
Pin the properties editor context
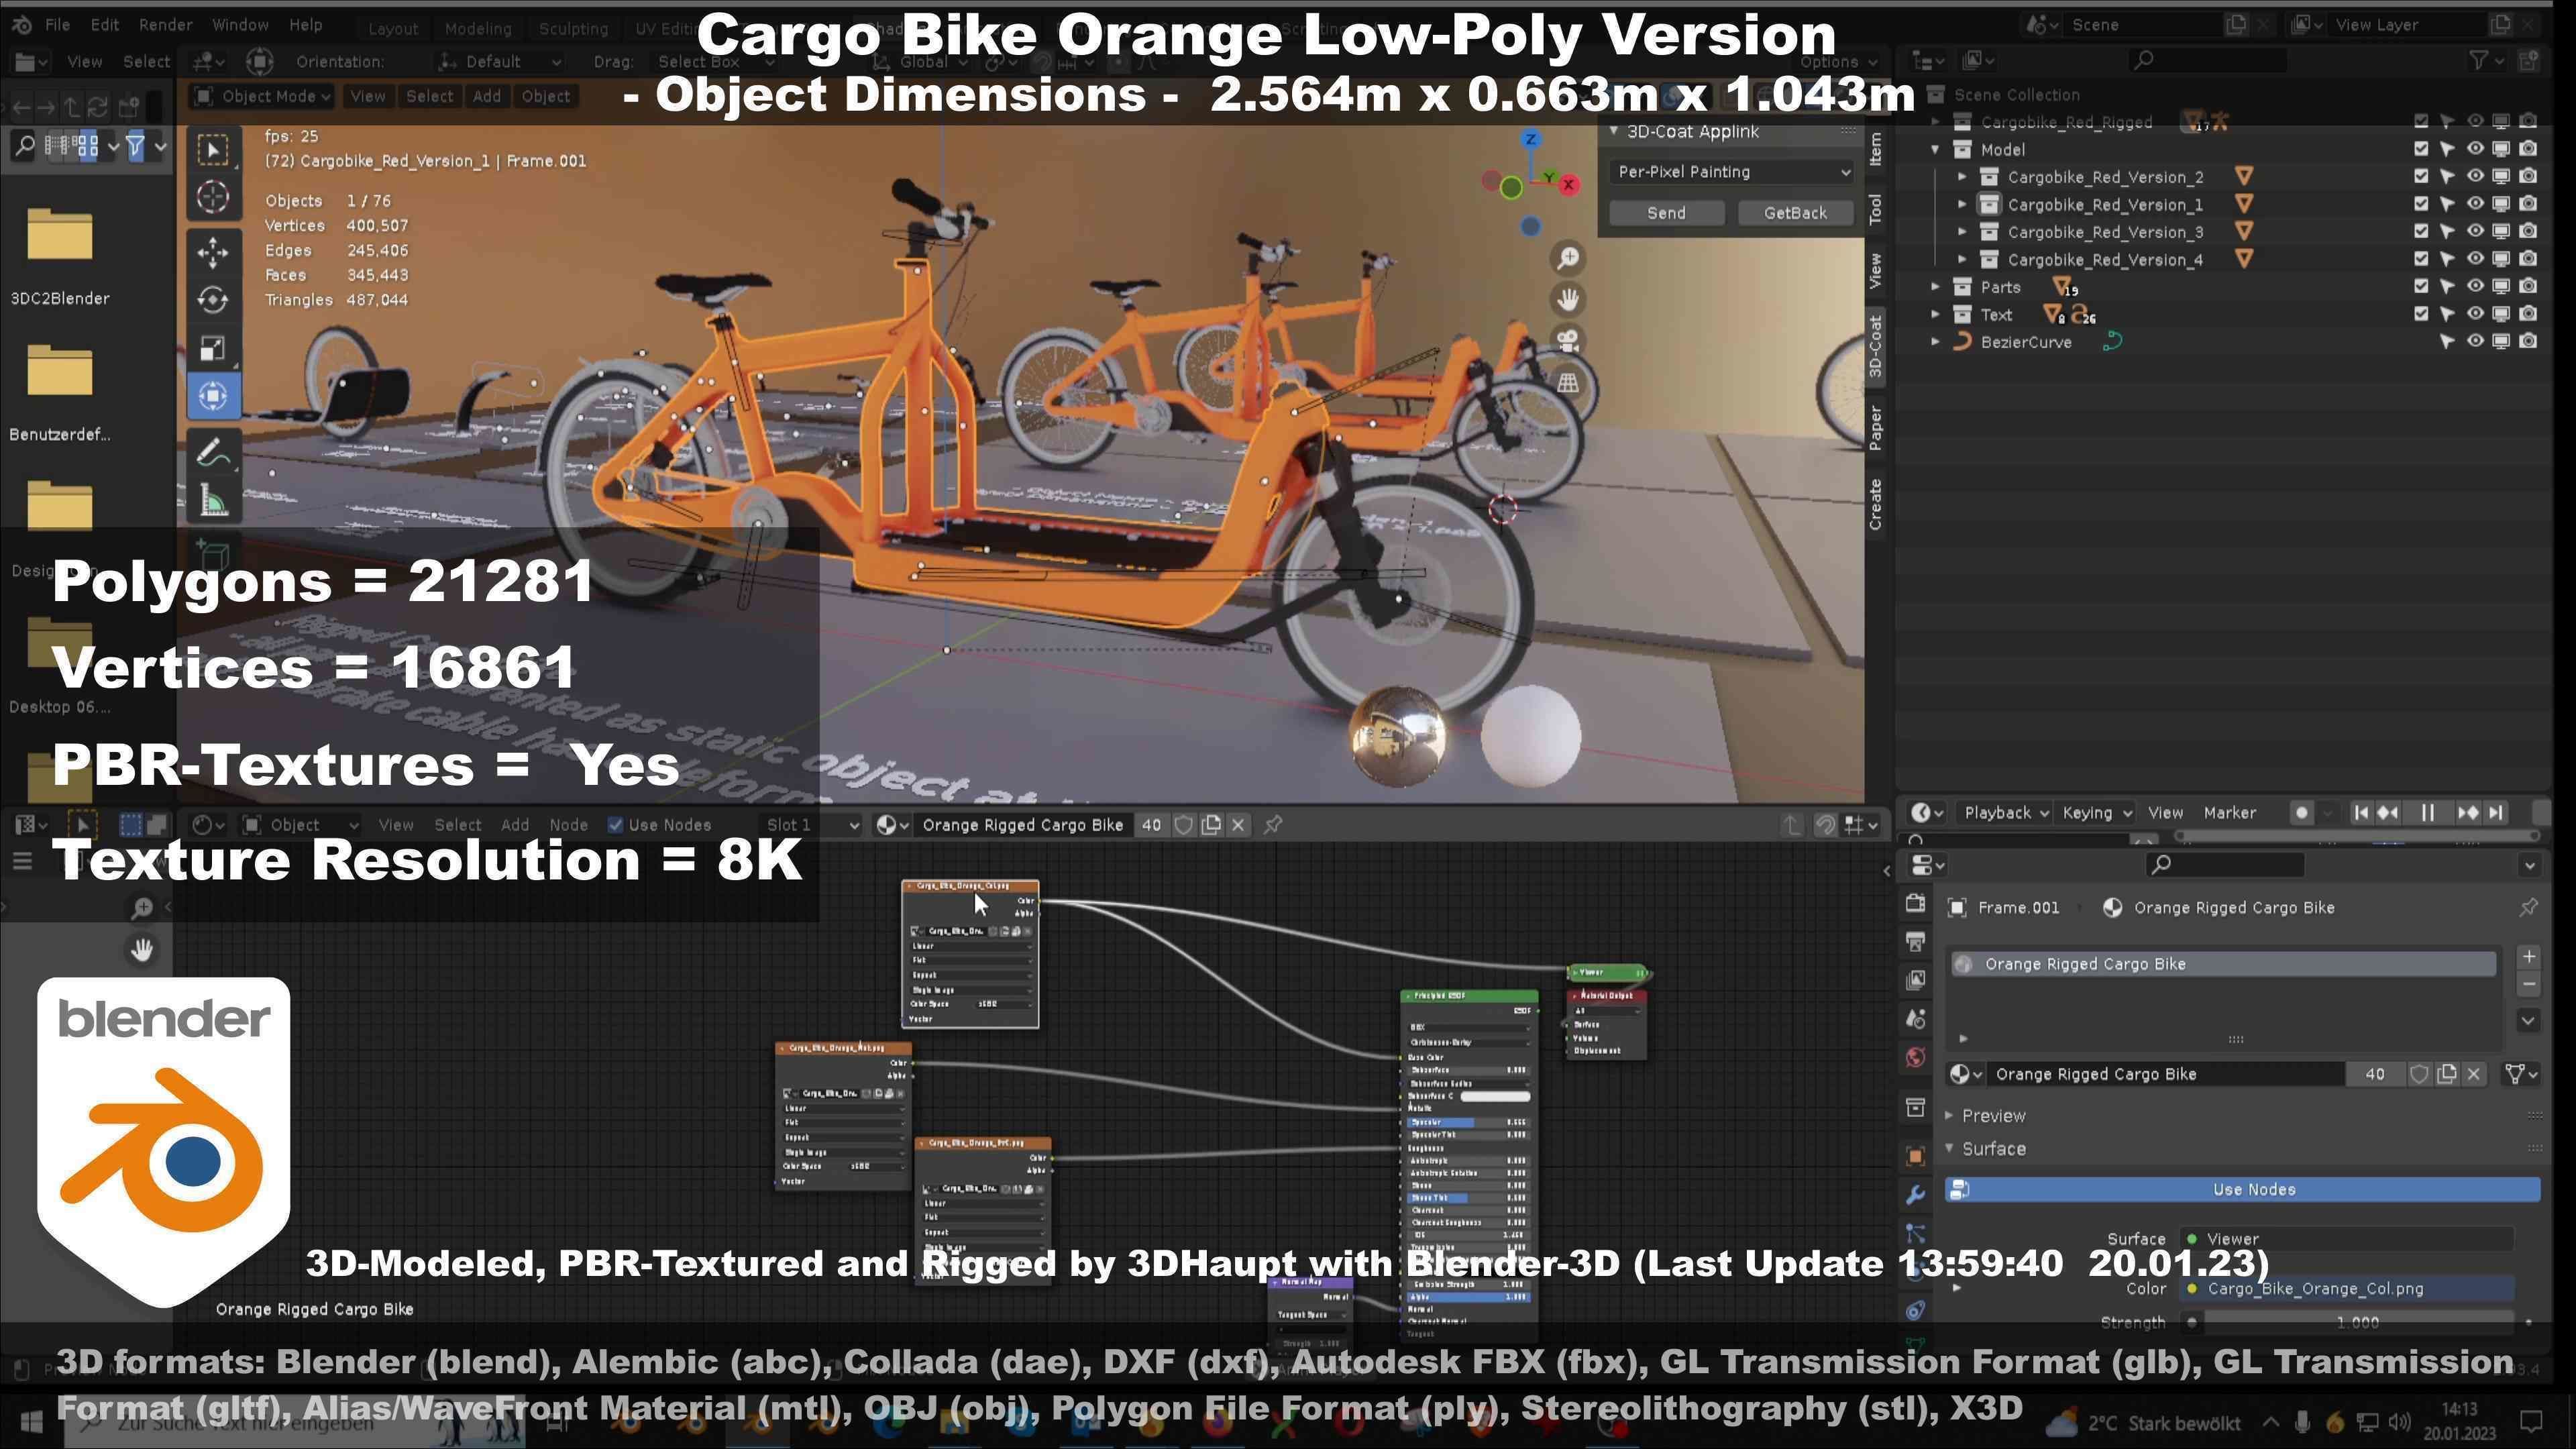[2528, 907]
